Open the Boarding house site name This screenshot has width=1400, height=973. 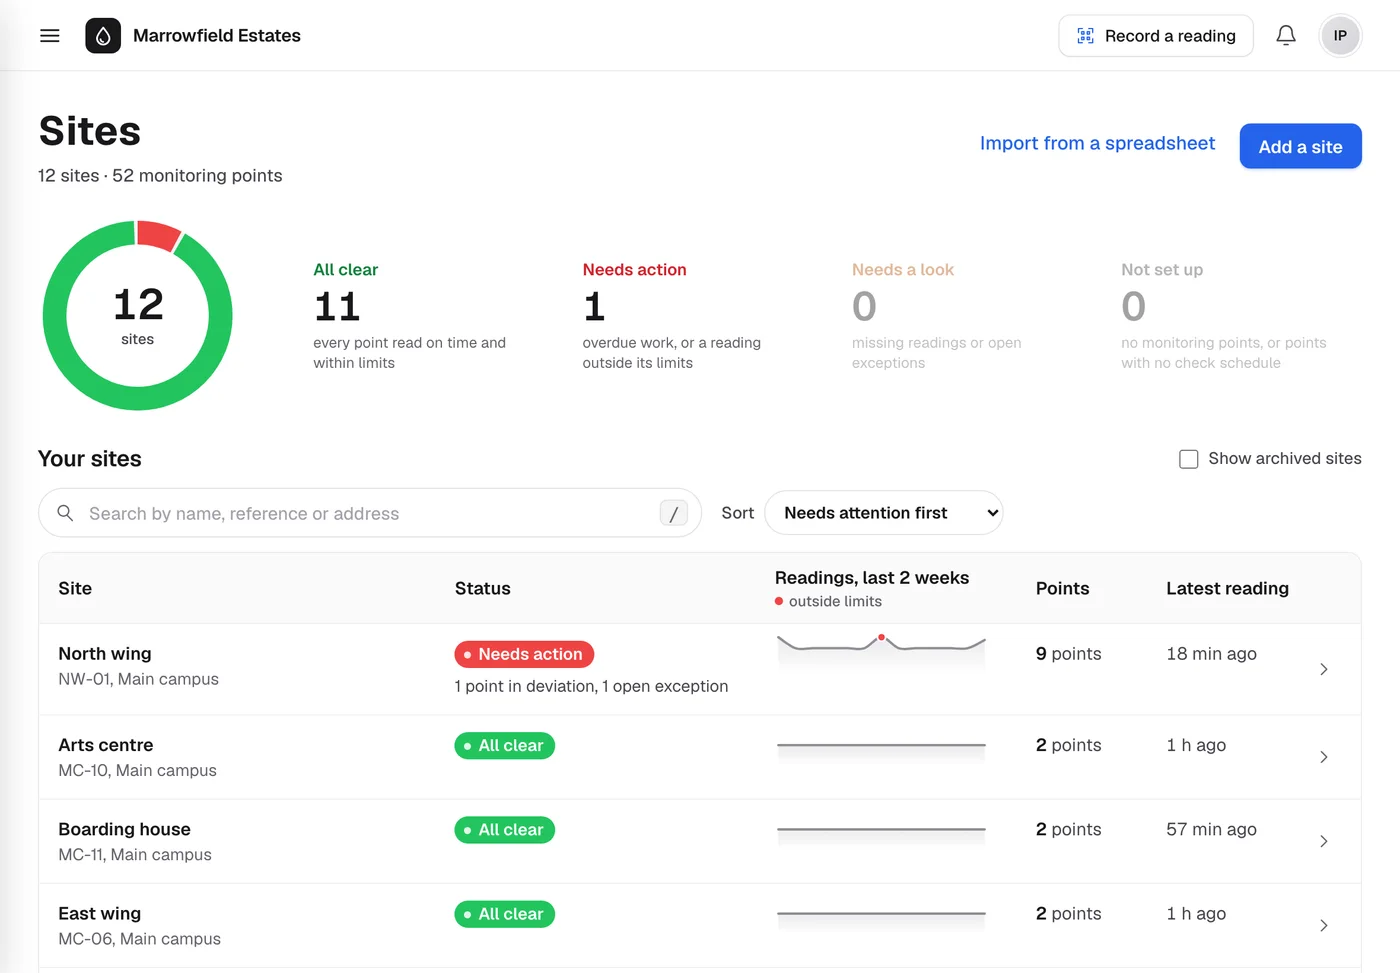tap(124, 829)
